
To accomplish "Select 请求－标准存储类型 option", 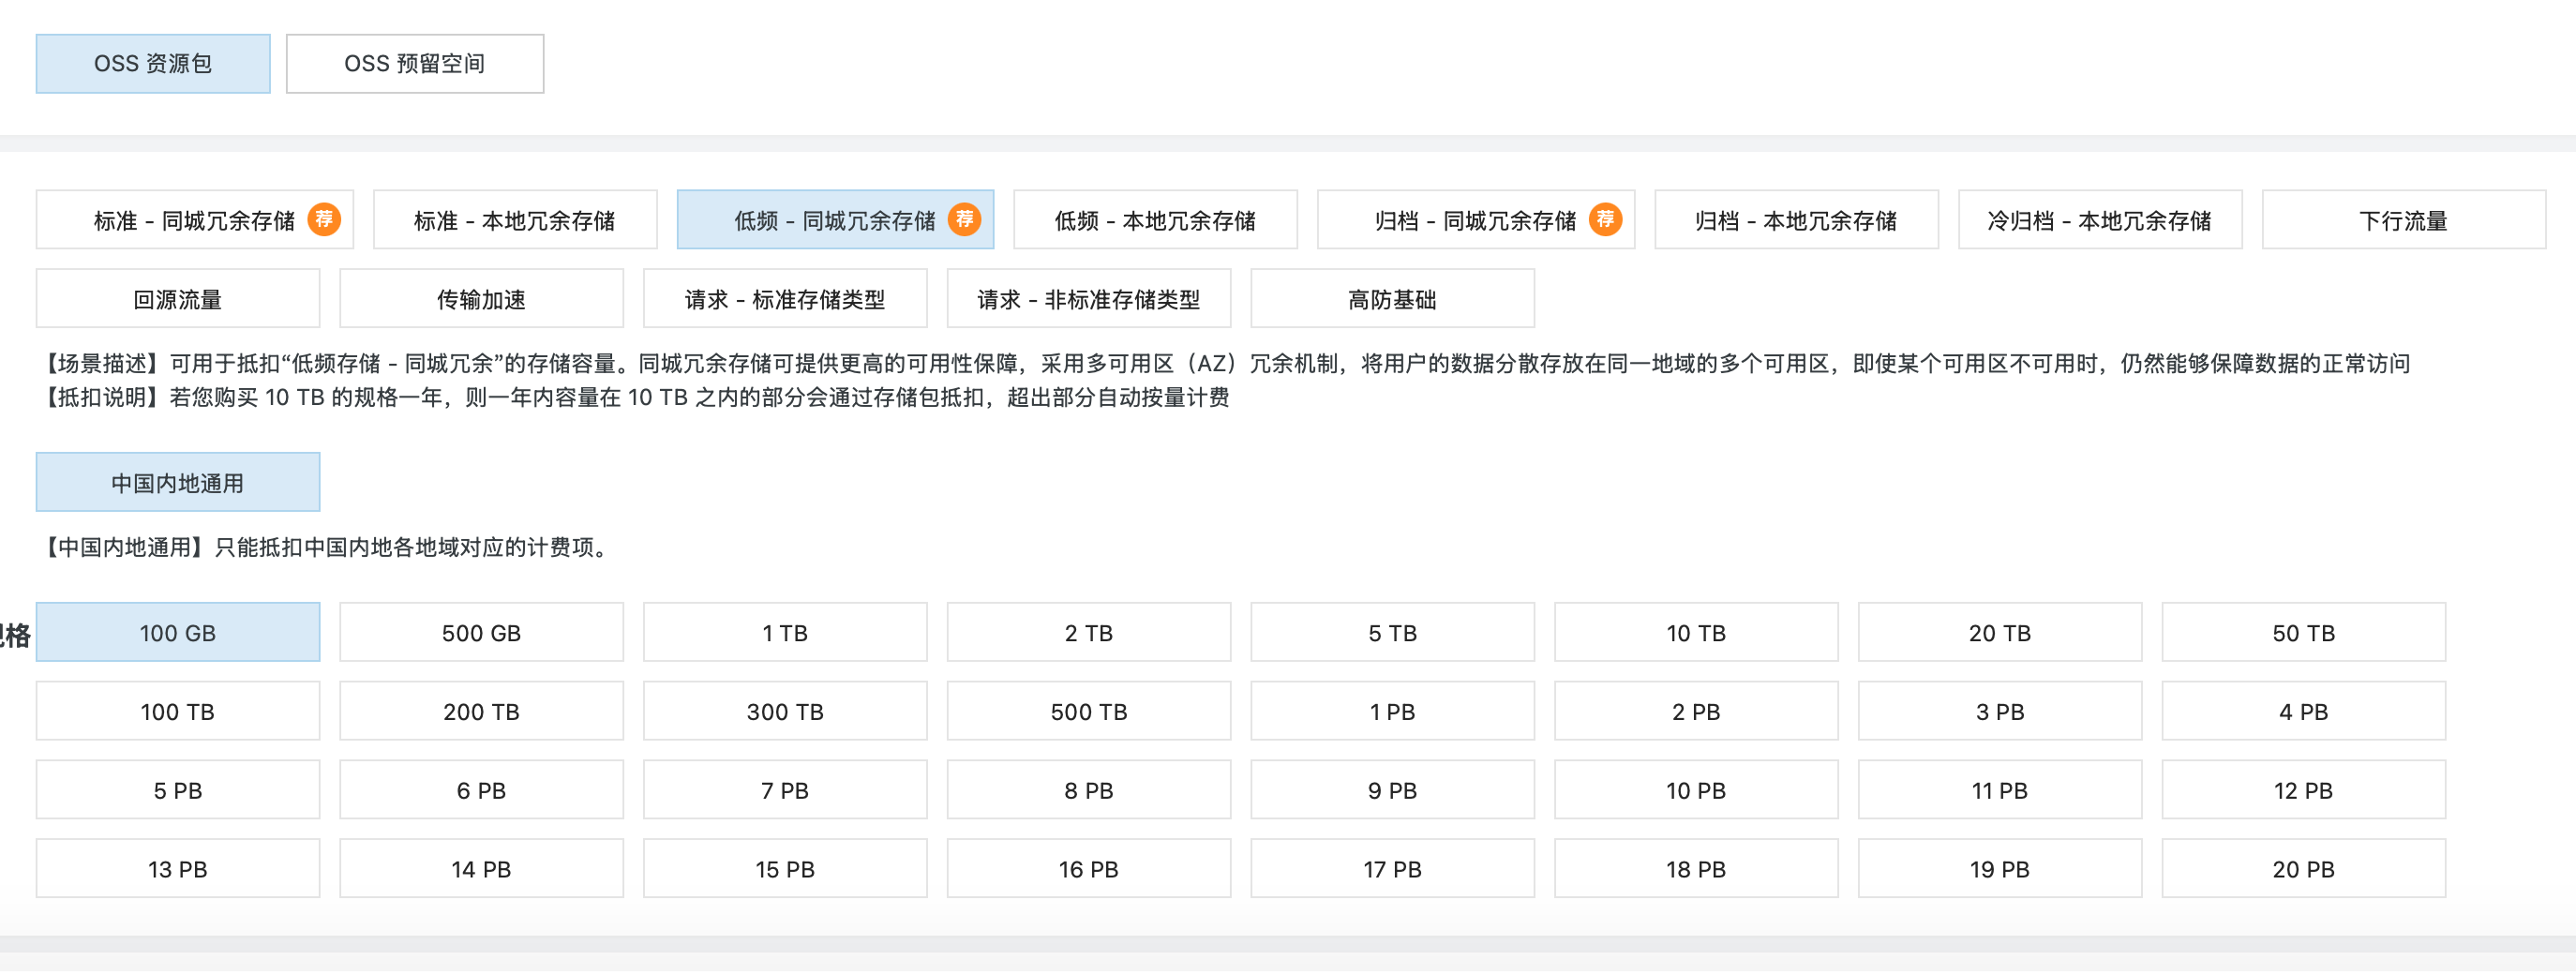I will [786, 297].
